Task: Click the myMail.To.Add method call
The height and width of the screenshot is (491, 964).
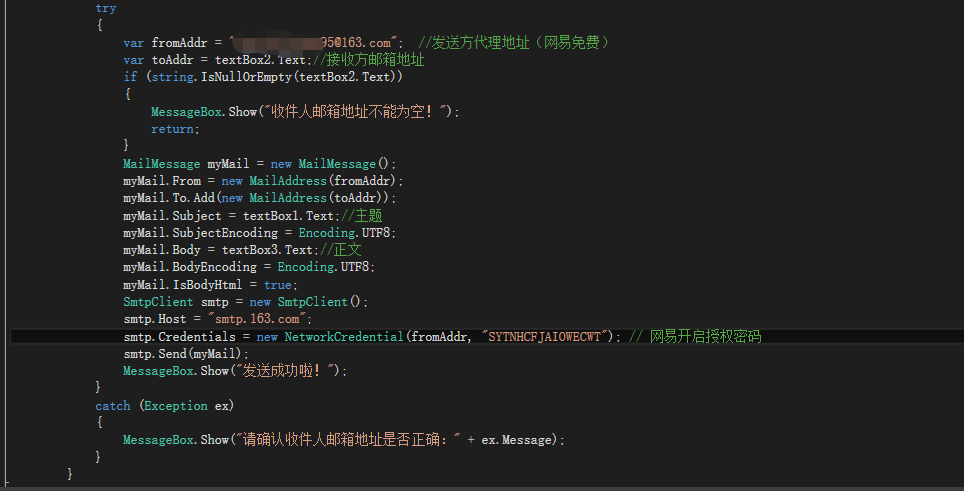Action: [x=180, y=198]
